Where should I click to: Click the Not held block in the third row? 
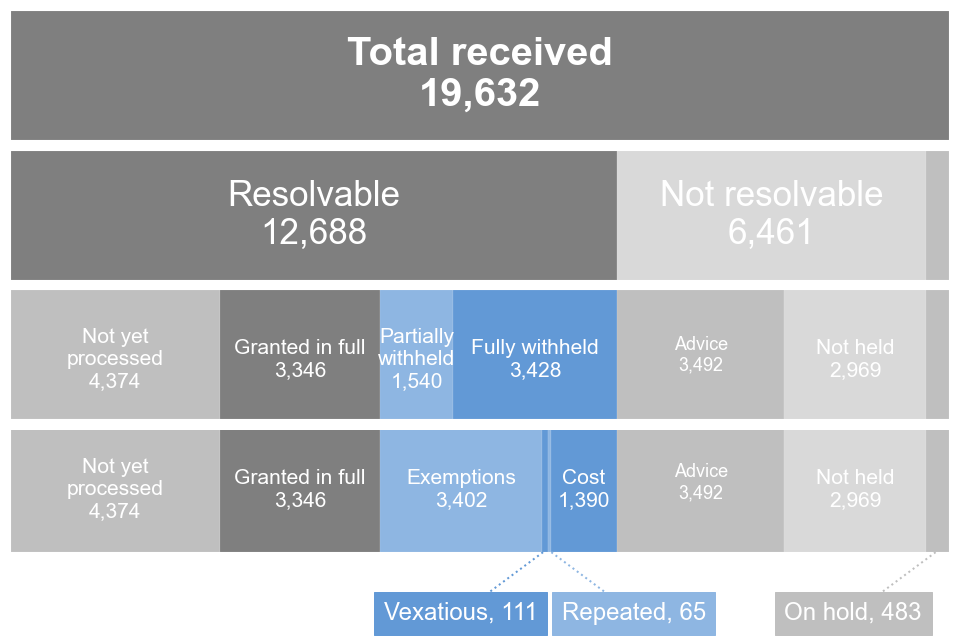(x=854, y=355)
